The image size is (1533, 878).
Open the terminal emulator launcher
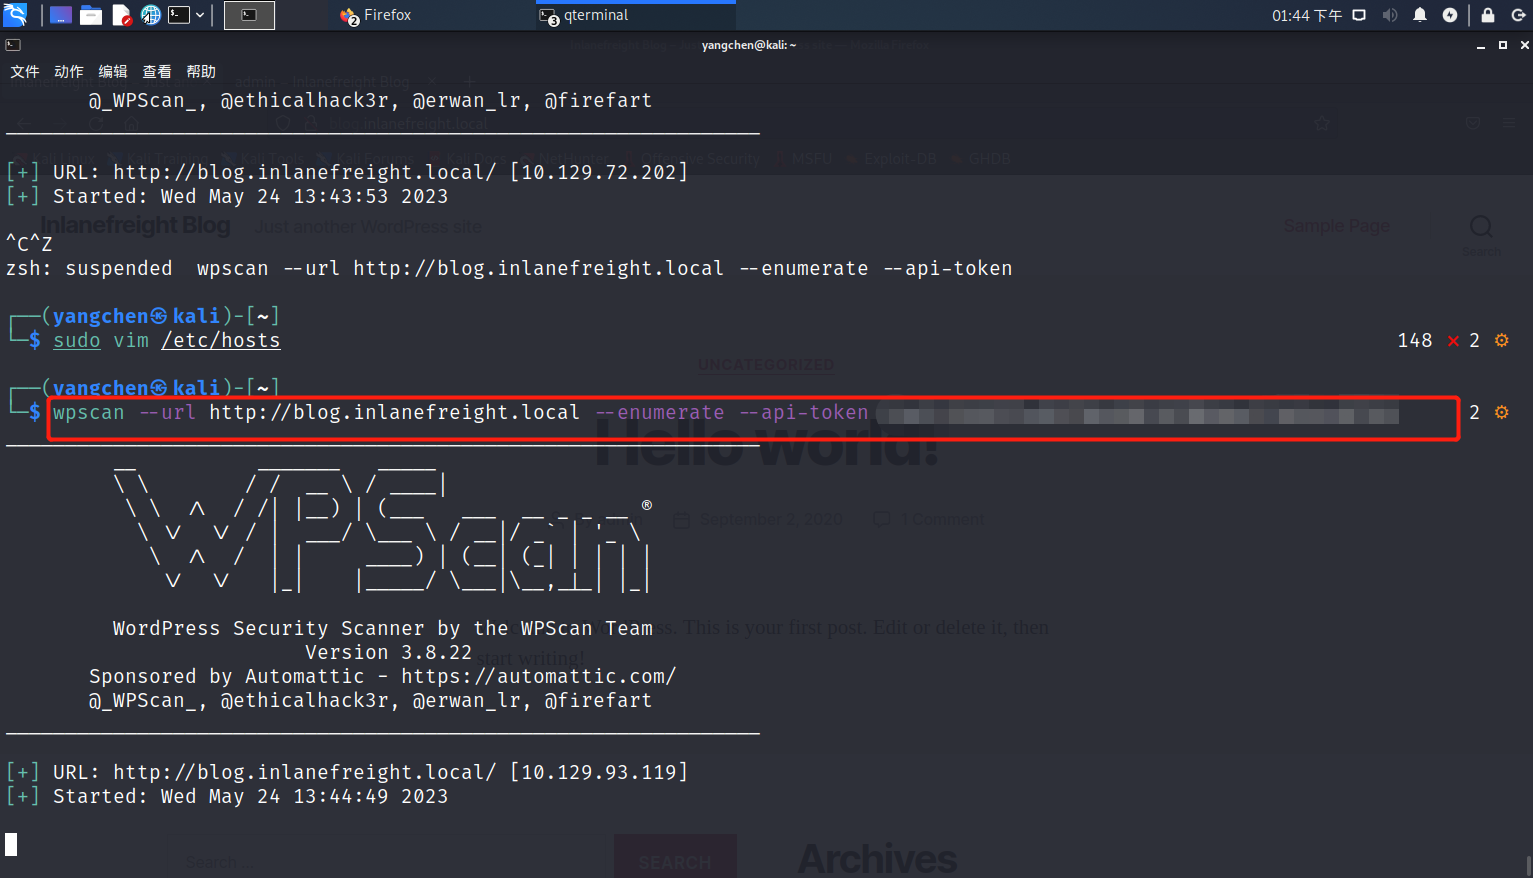point(179,15)
